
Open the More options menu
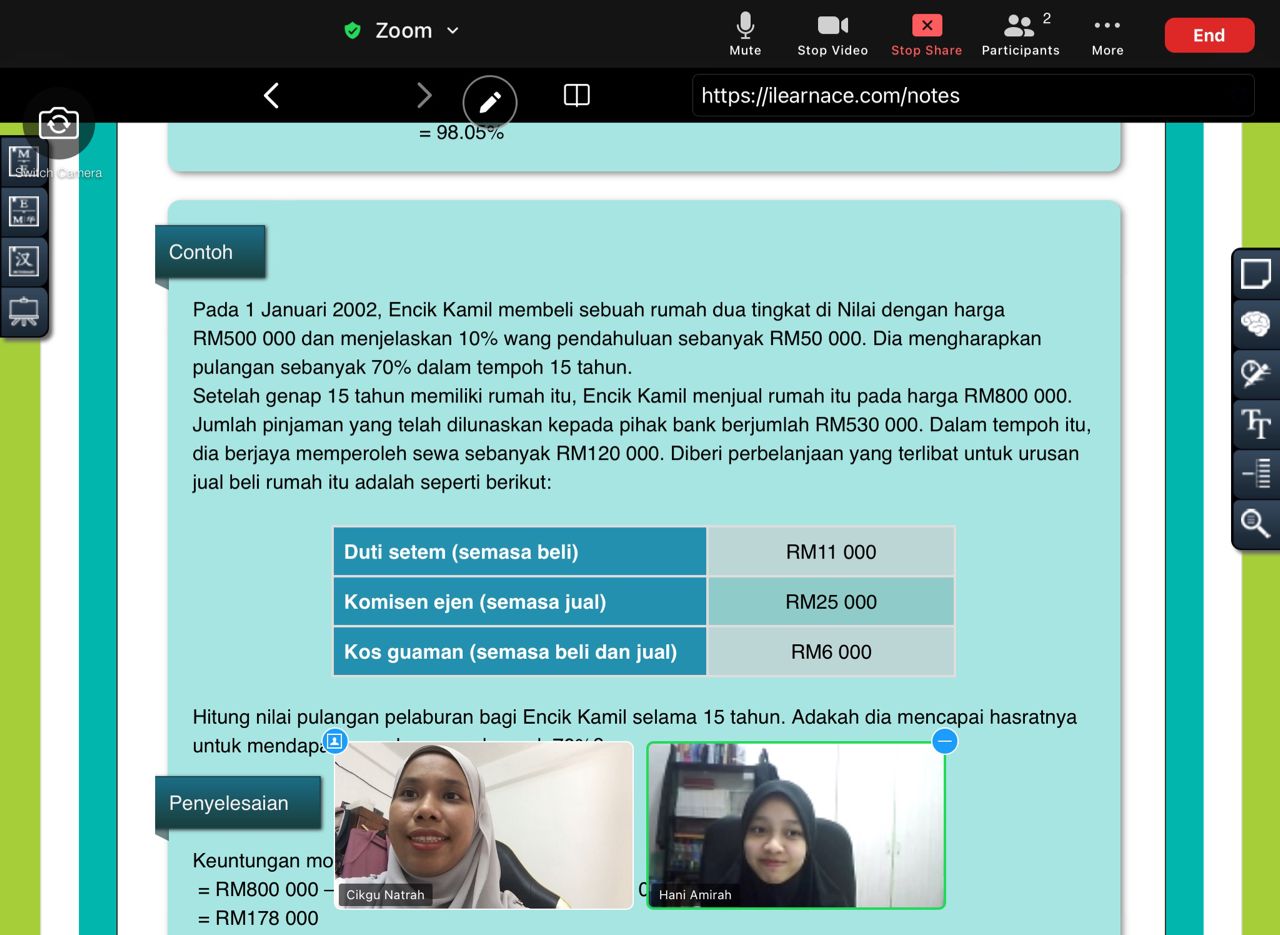click(x=1107, y=33)
